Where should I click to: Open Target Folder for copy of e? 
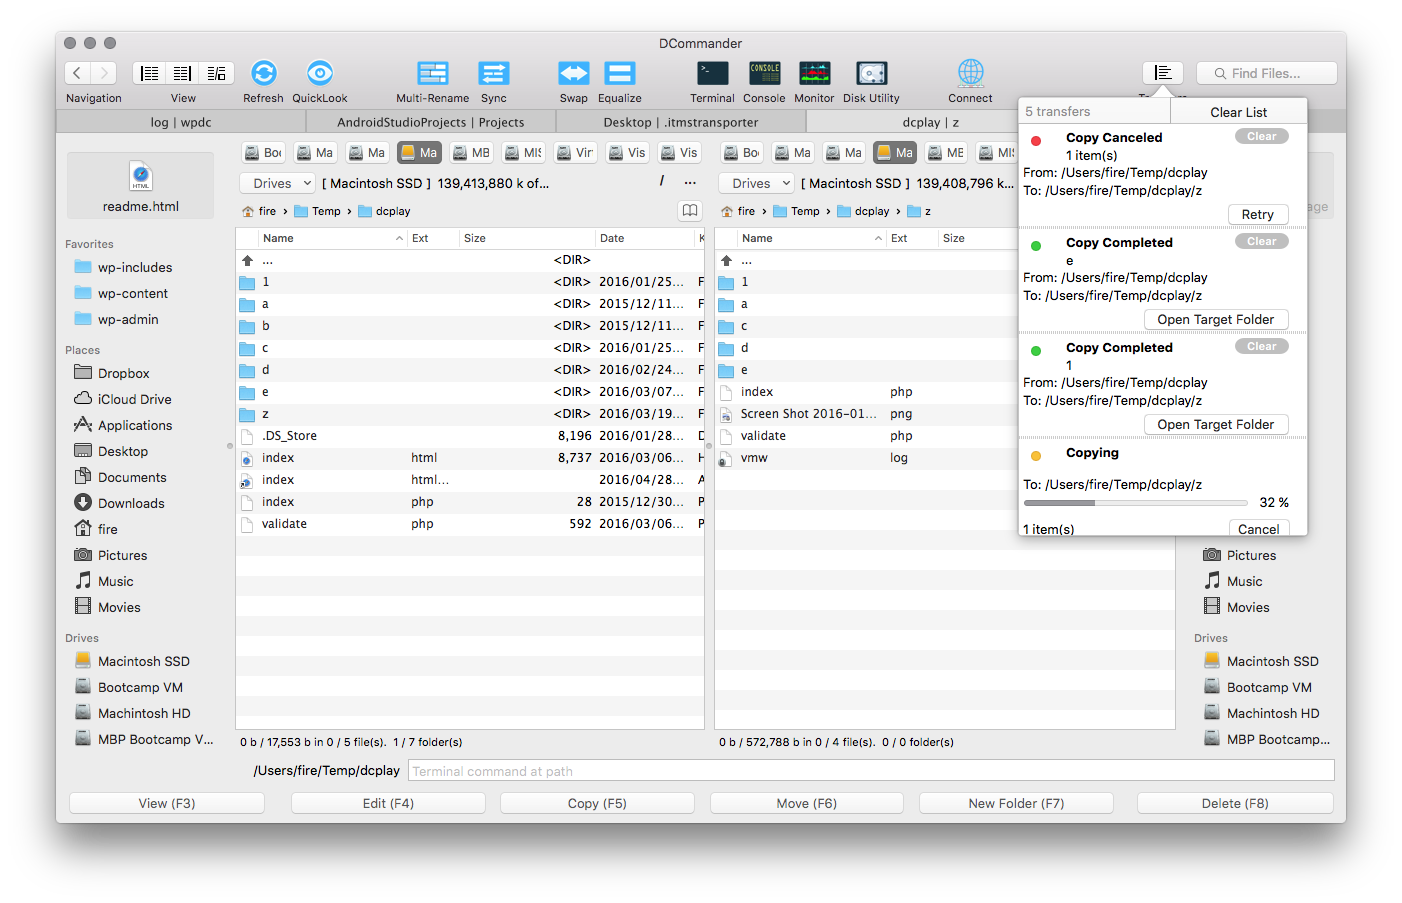(x=1216, y=319)
